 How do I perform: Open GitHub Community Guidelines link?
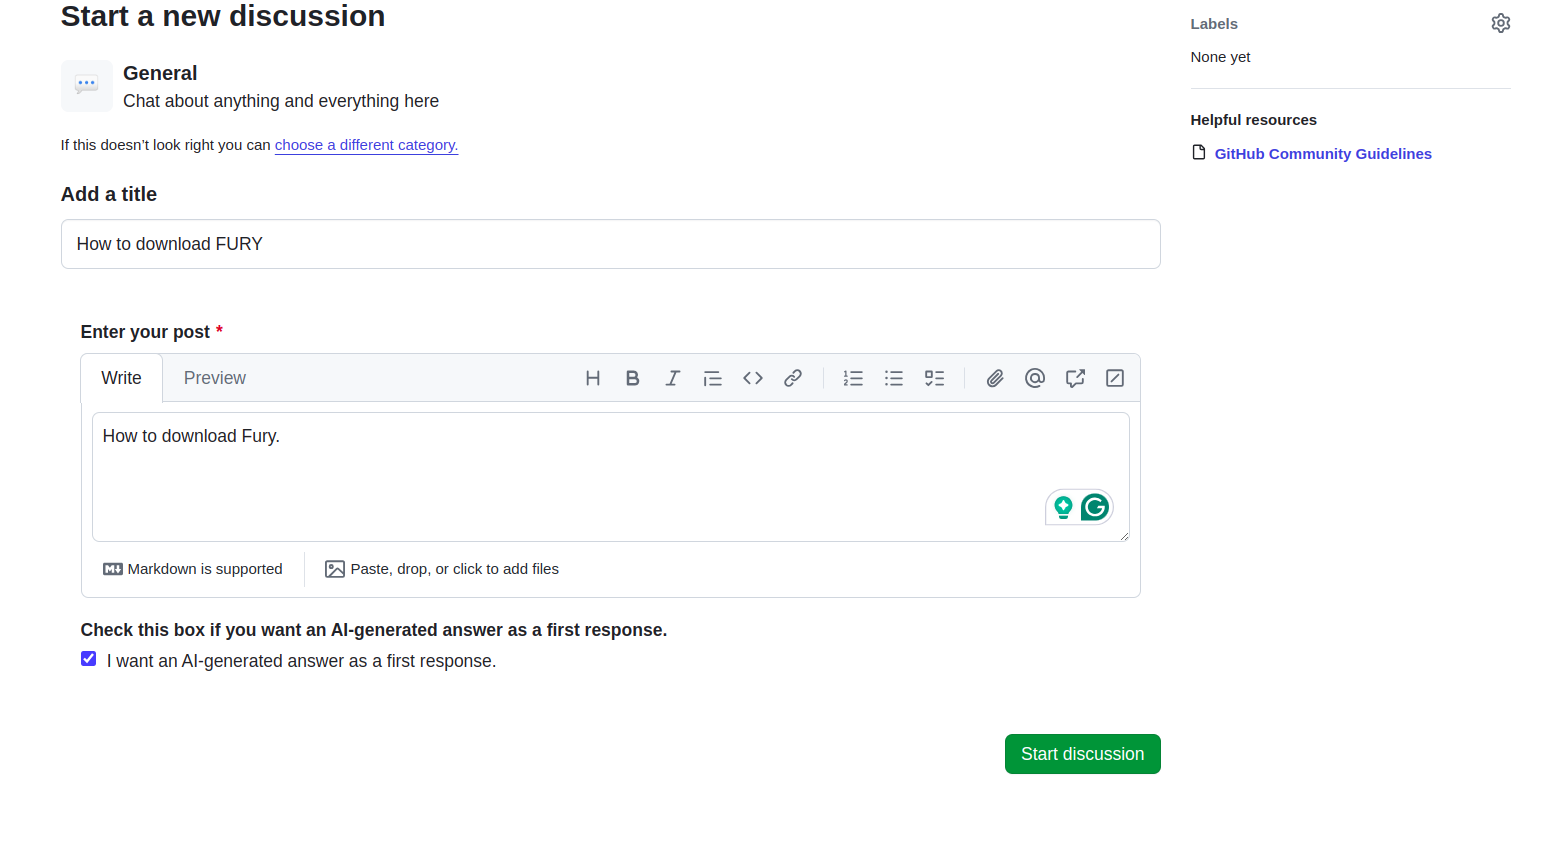point(1323,153)
